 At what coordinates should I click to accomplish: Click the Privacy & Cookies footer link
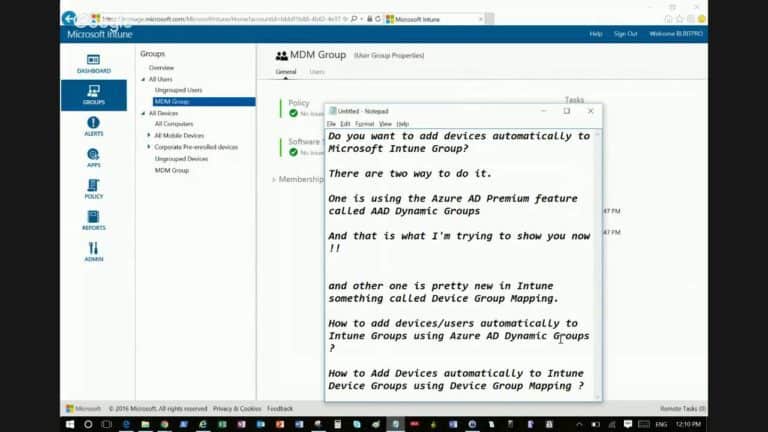tap(237, 408)
